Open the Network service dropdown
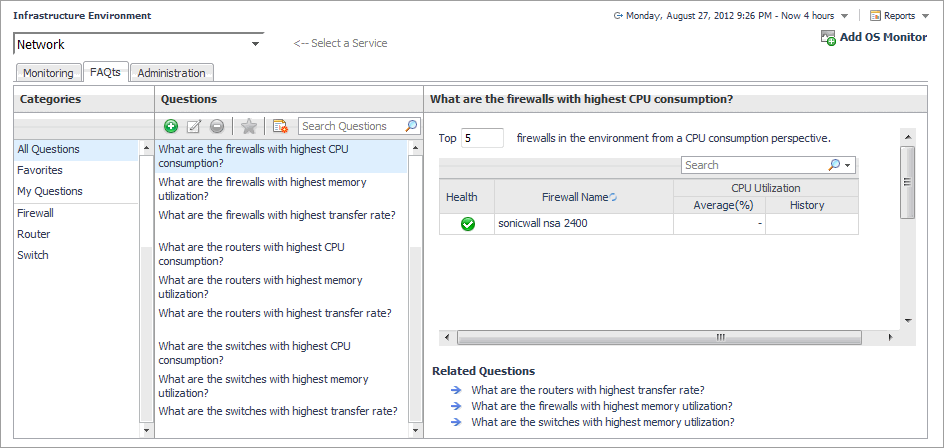 click(x=256, y=44)
